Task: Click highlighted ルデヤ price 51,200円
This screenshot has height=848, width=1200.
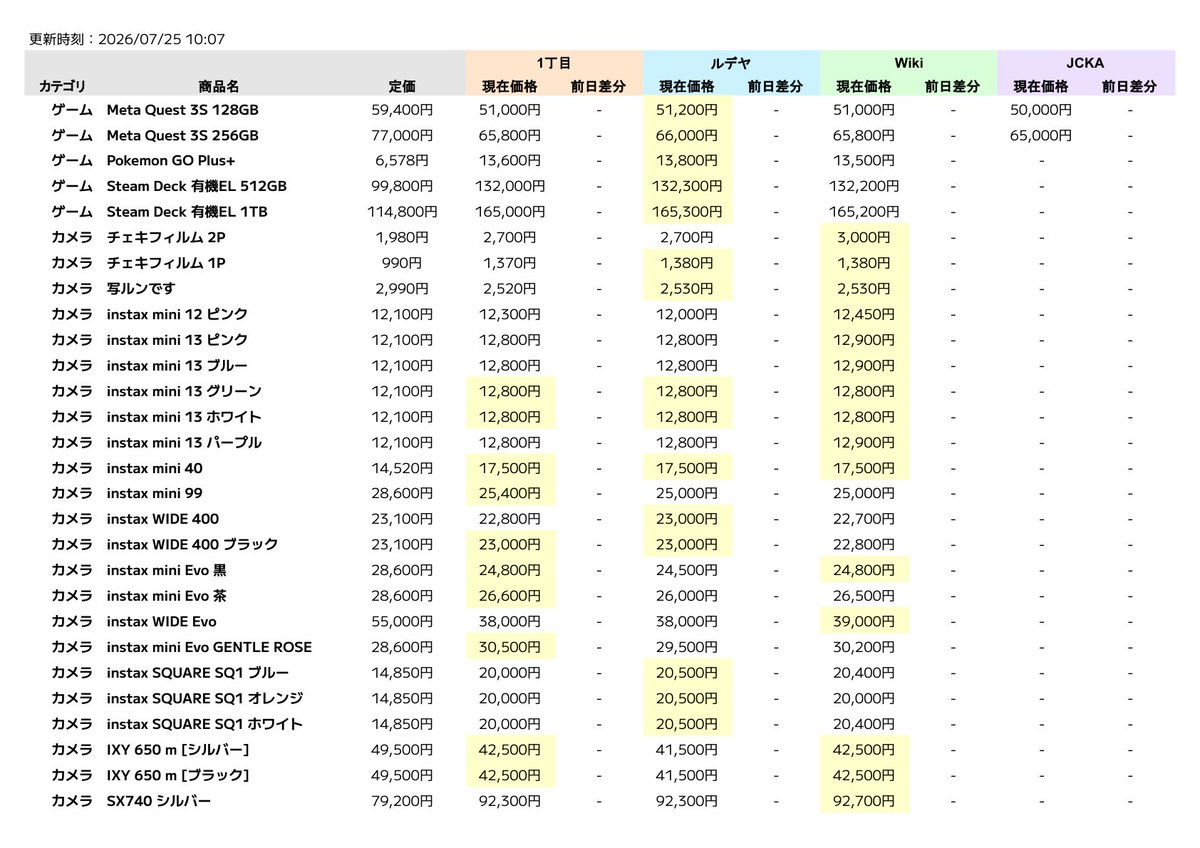Action: tap(687, 110)
